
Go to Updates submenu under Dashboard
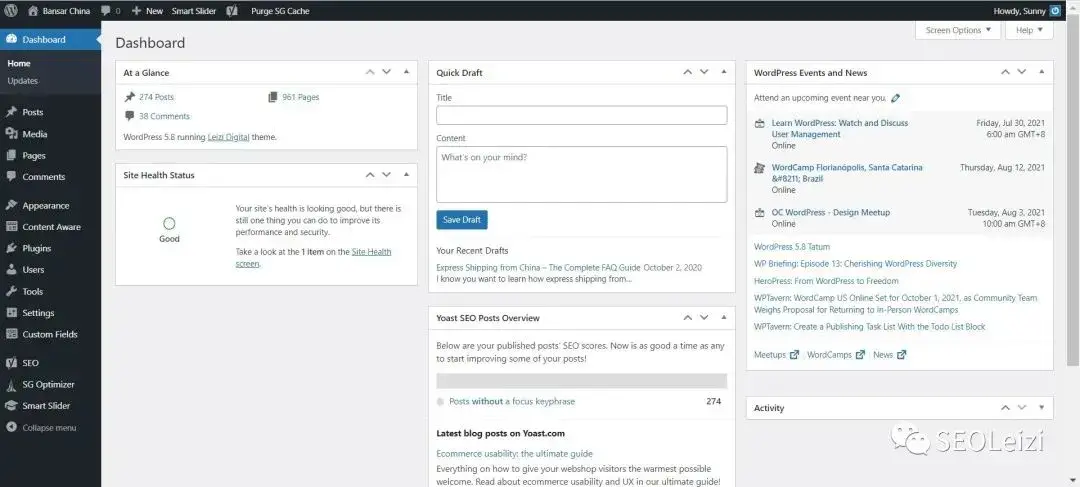(22, 80)
